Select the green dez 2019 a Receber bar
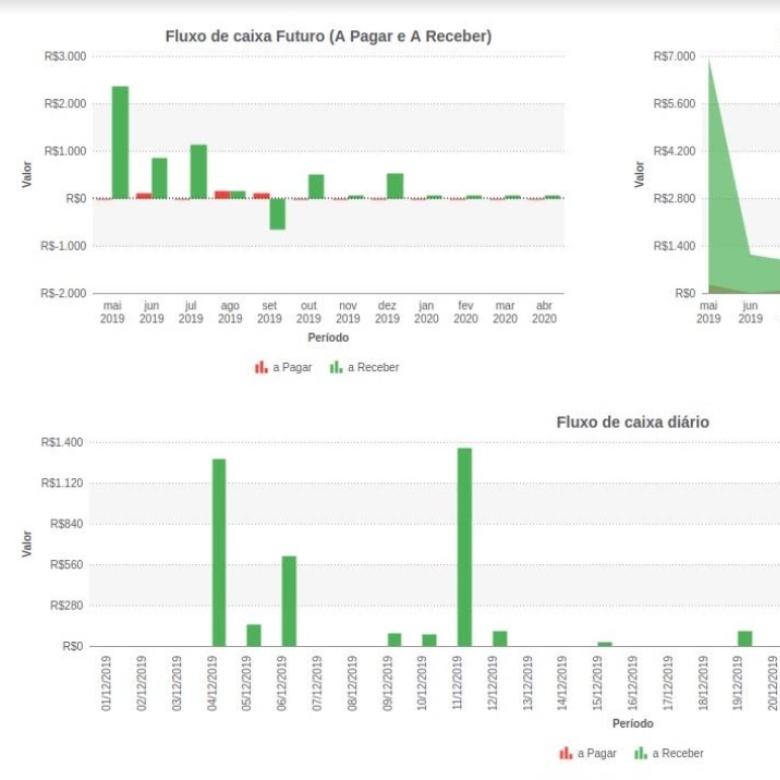The width and height of the screenshot is (780, 780). point(395,186)
